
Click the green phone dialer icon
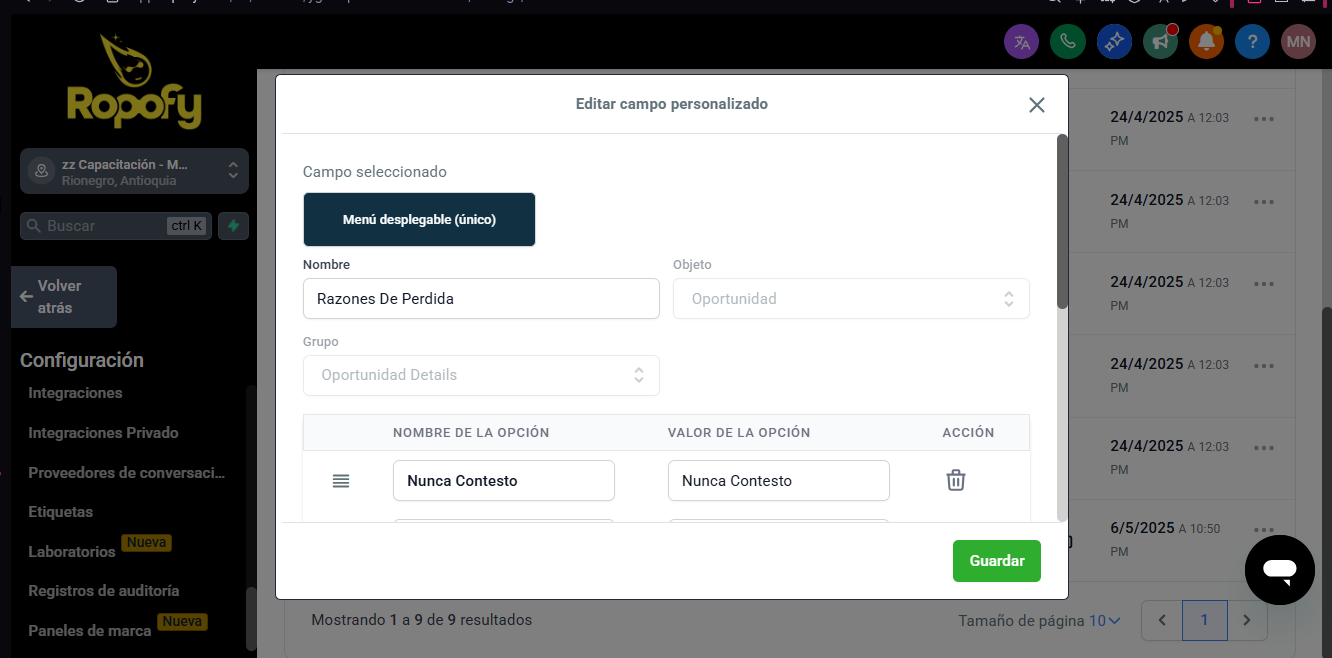[1067, 42]
